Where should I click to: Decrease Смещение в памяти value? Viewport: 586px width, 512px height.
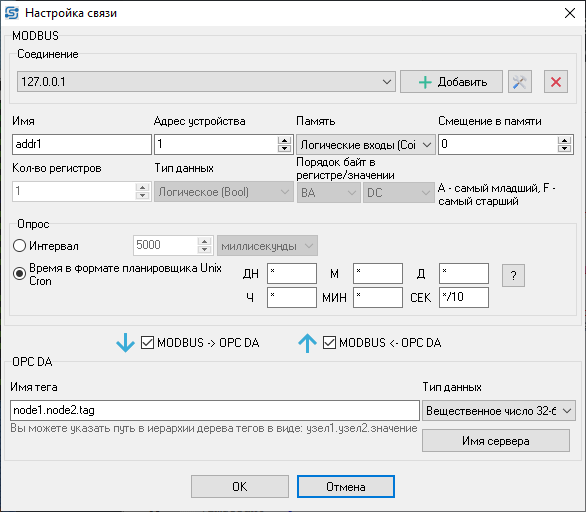click(x=564, y=148)
